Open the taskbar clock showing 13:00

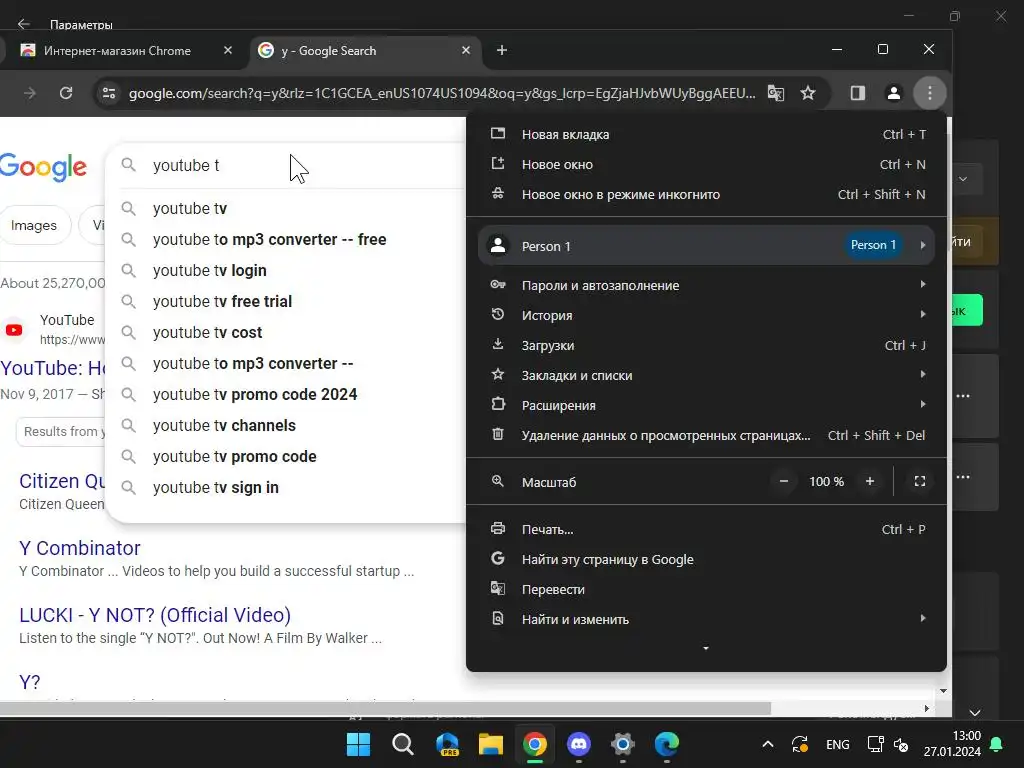point(952,744)
